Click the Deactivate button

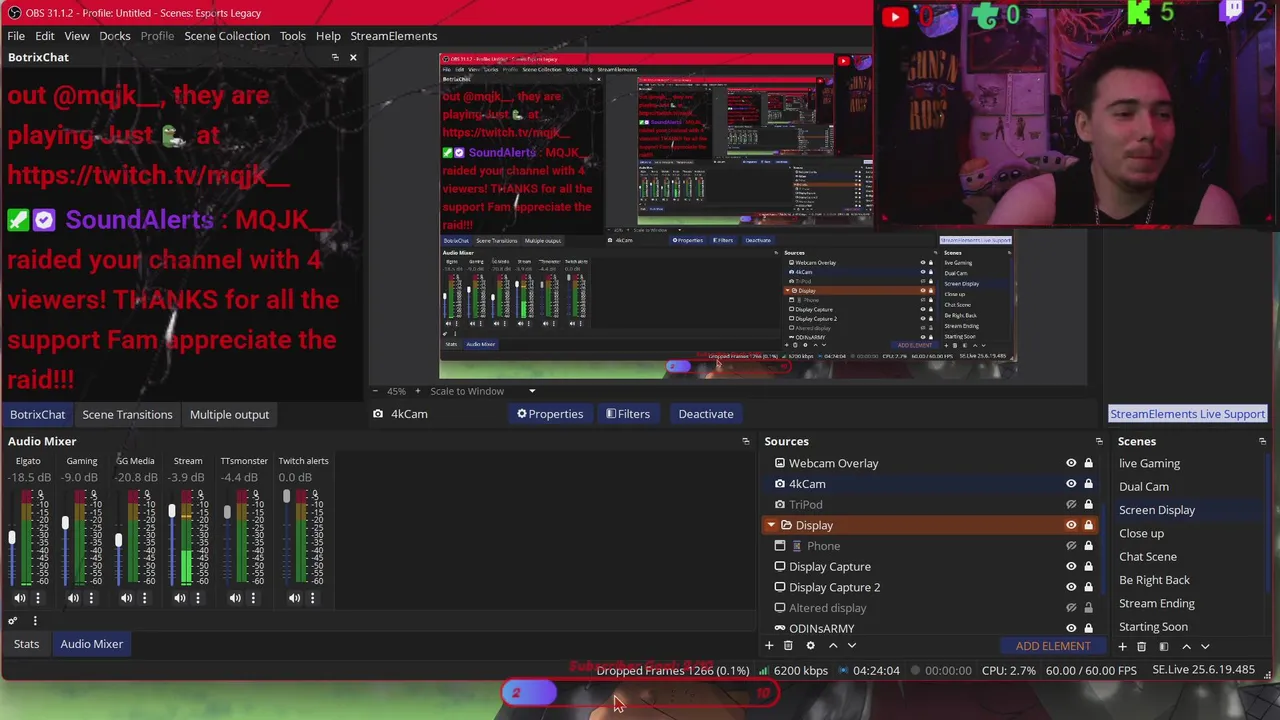click(x=706, y=414)
